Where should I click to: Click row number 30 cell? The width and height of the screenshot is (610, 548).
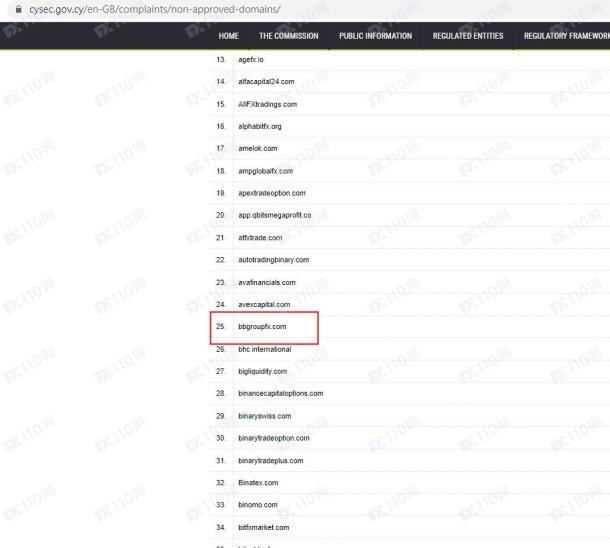coord(221,438)
